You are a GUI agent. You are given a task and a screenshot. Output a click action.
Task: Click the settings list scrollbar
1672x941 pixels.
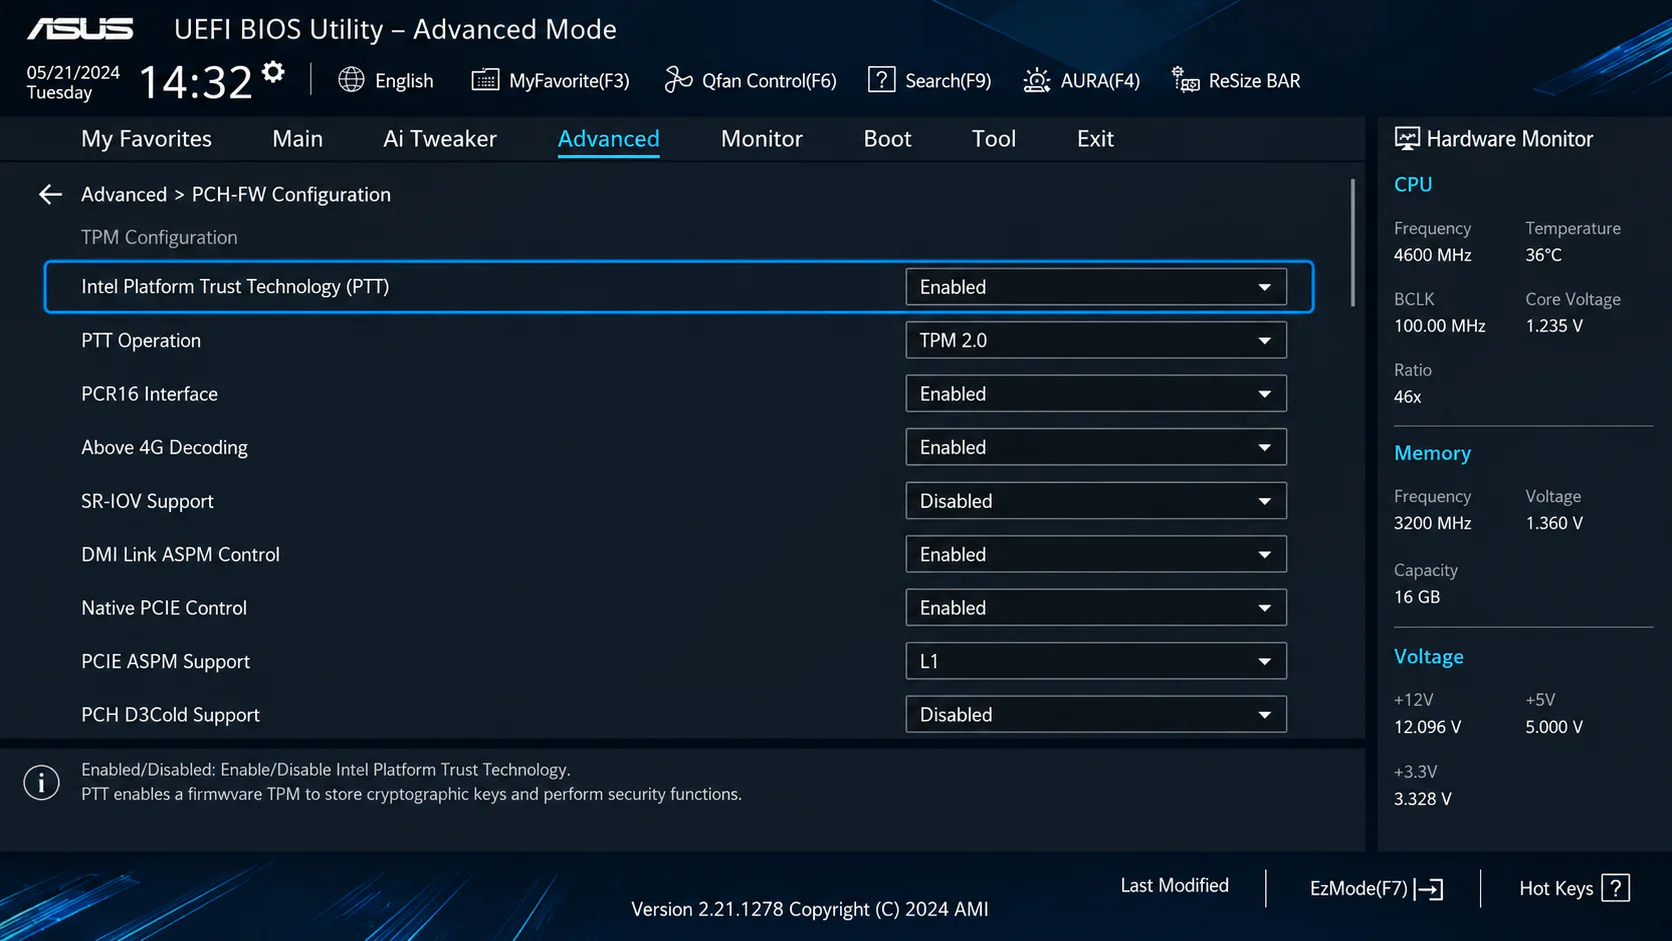[1352, 243]
